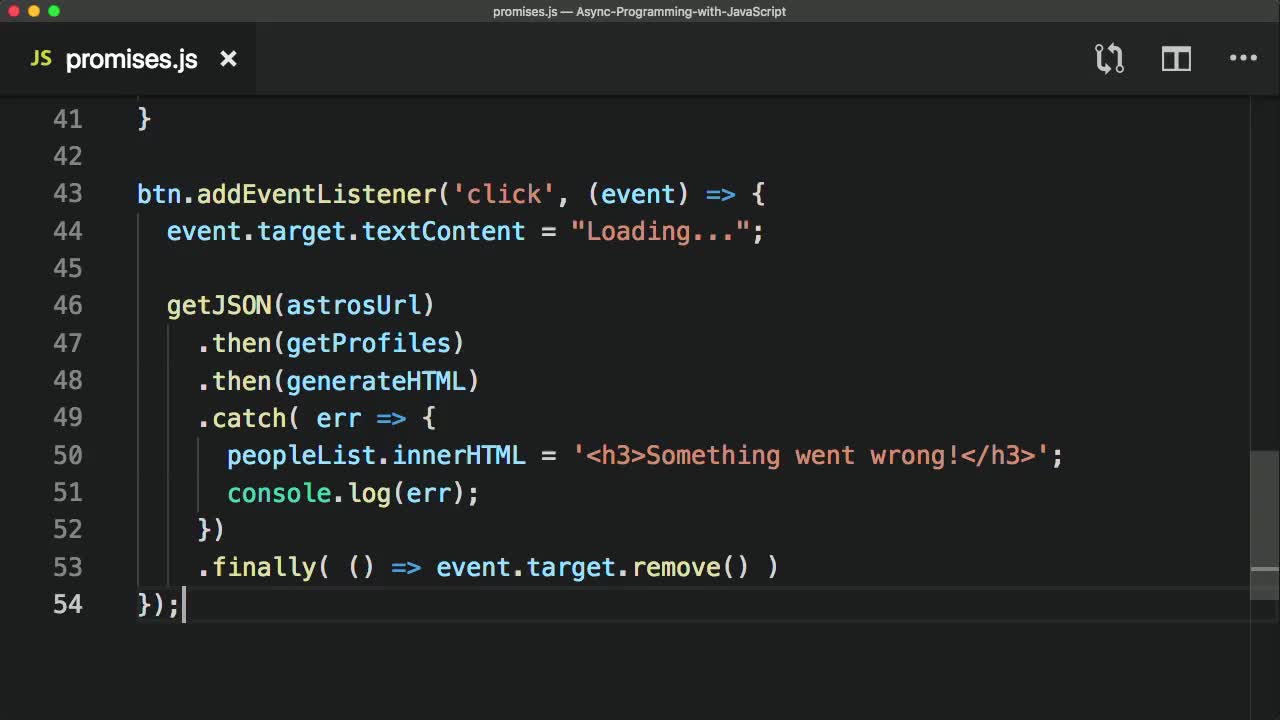
Task: Select the promises.js editor tab
Action: tap(130, 59)
